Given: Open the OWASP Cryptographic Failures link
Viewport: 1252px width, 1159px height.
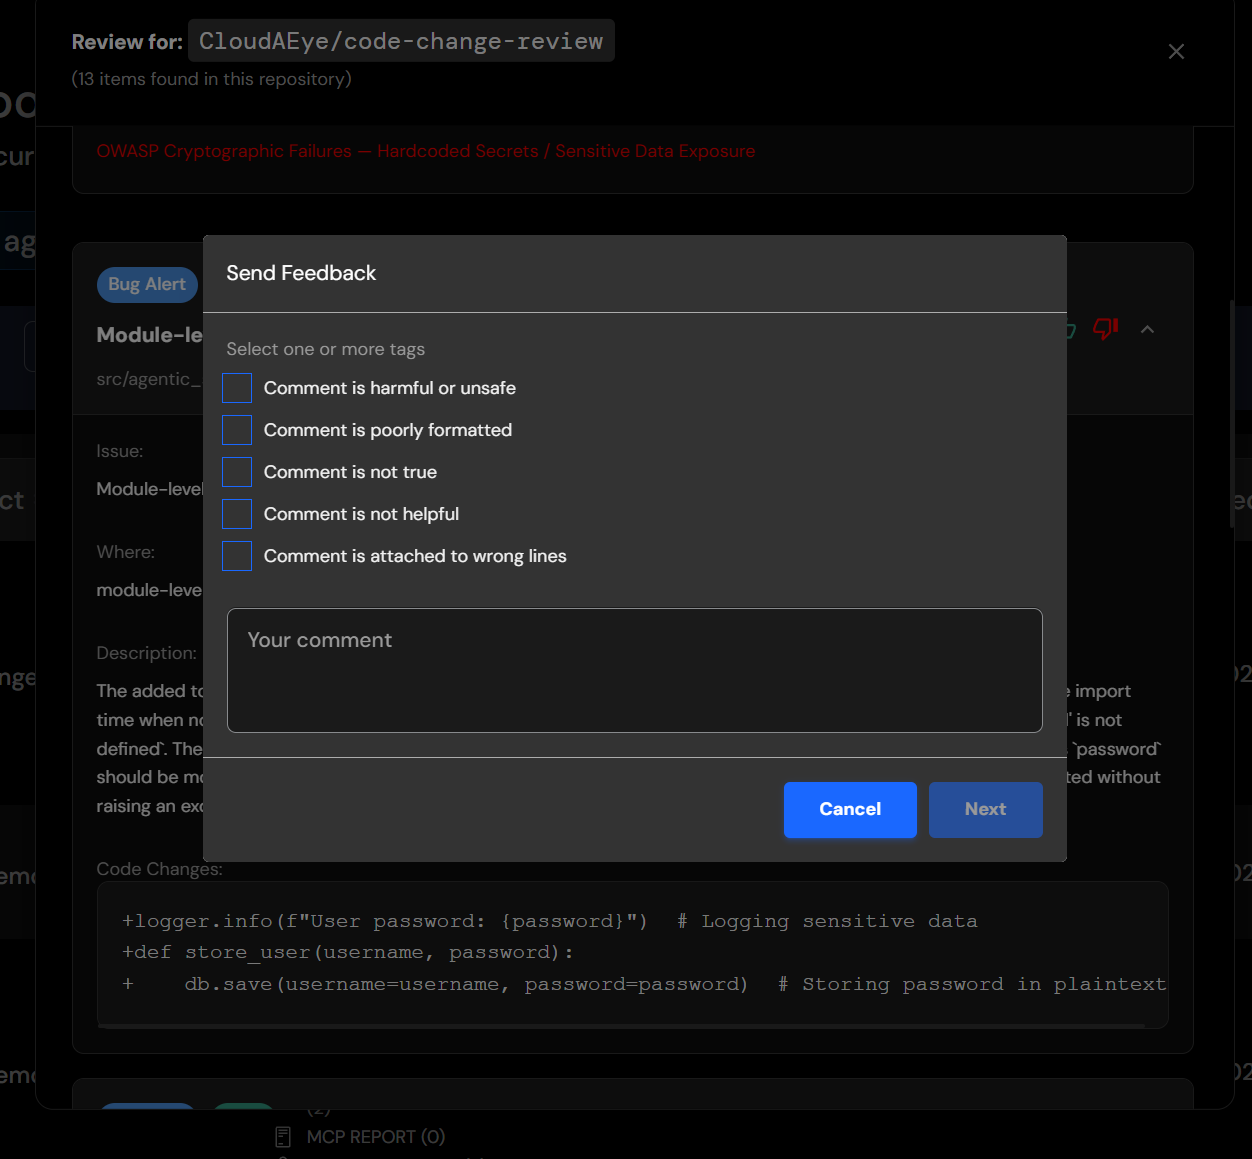Looking at the screenshot, I should 425,151.
